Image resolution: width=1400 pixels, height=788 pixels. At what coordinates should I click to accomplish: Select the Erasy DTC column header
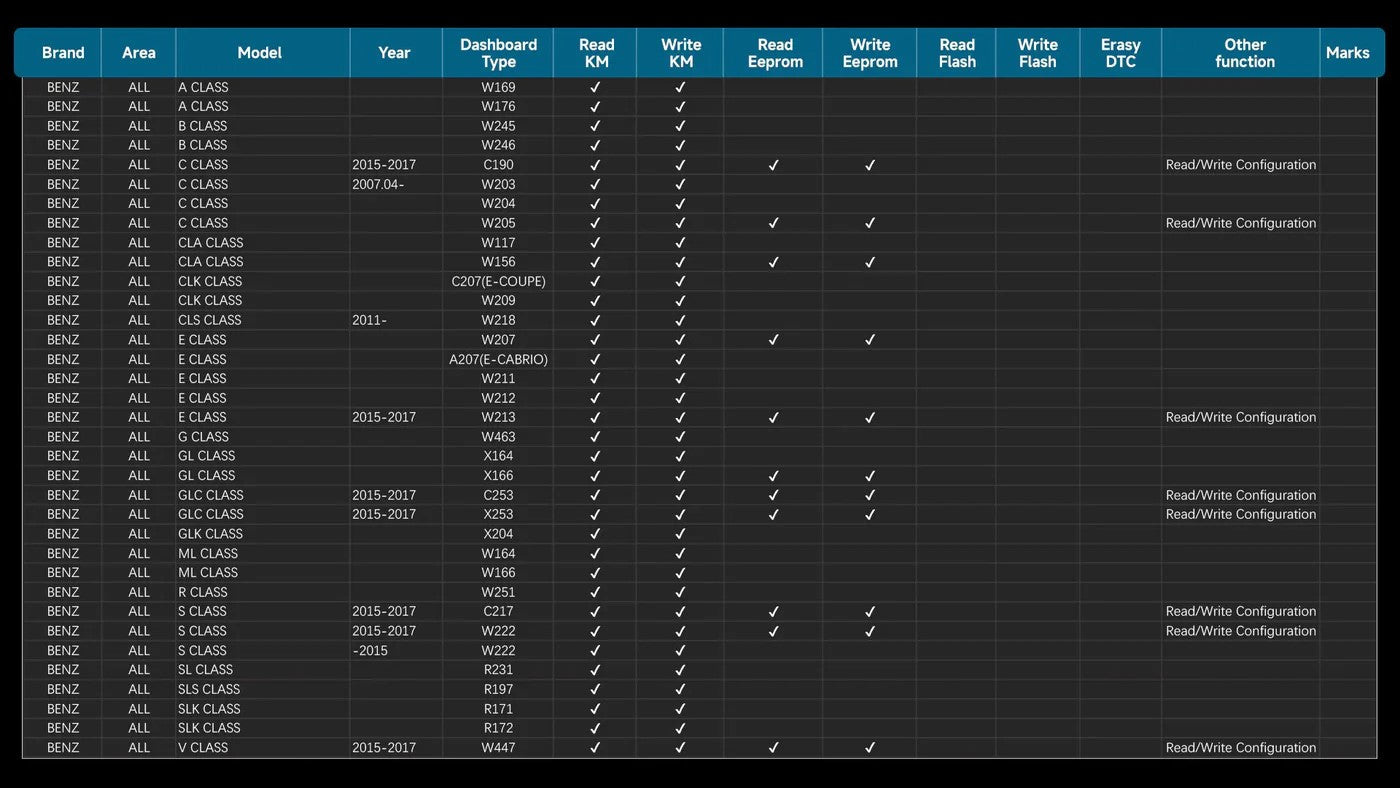(1120, 53)
